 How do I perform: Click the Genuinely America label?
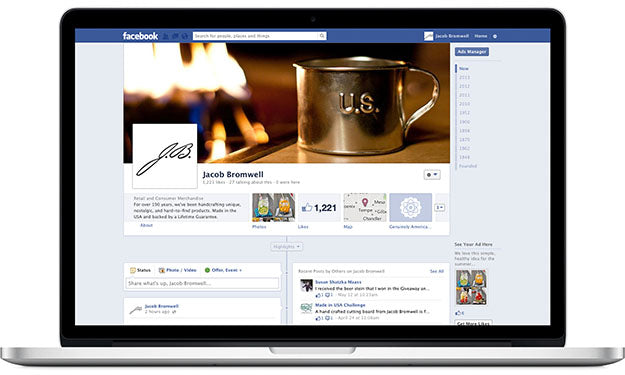[x=410, y=227]
